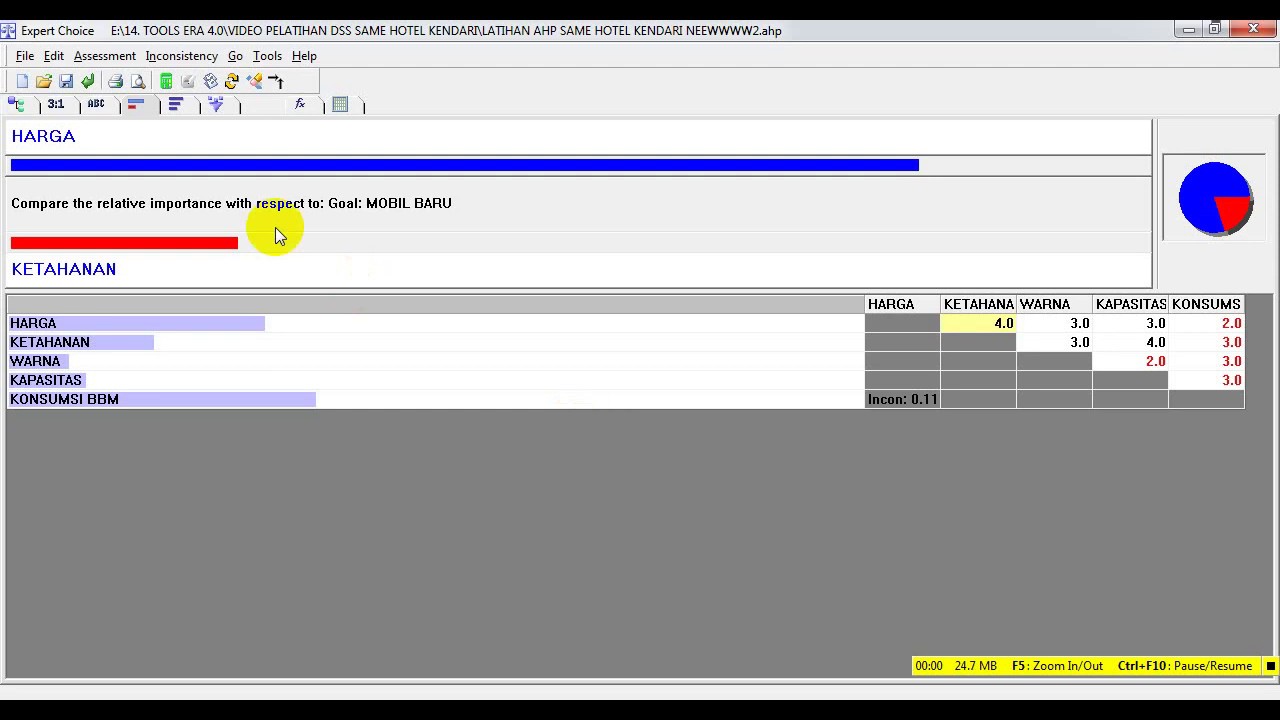Click the recorder yellow stop square

click(1270, 666)
